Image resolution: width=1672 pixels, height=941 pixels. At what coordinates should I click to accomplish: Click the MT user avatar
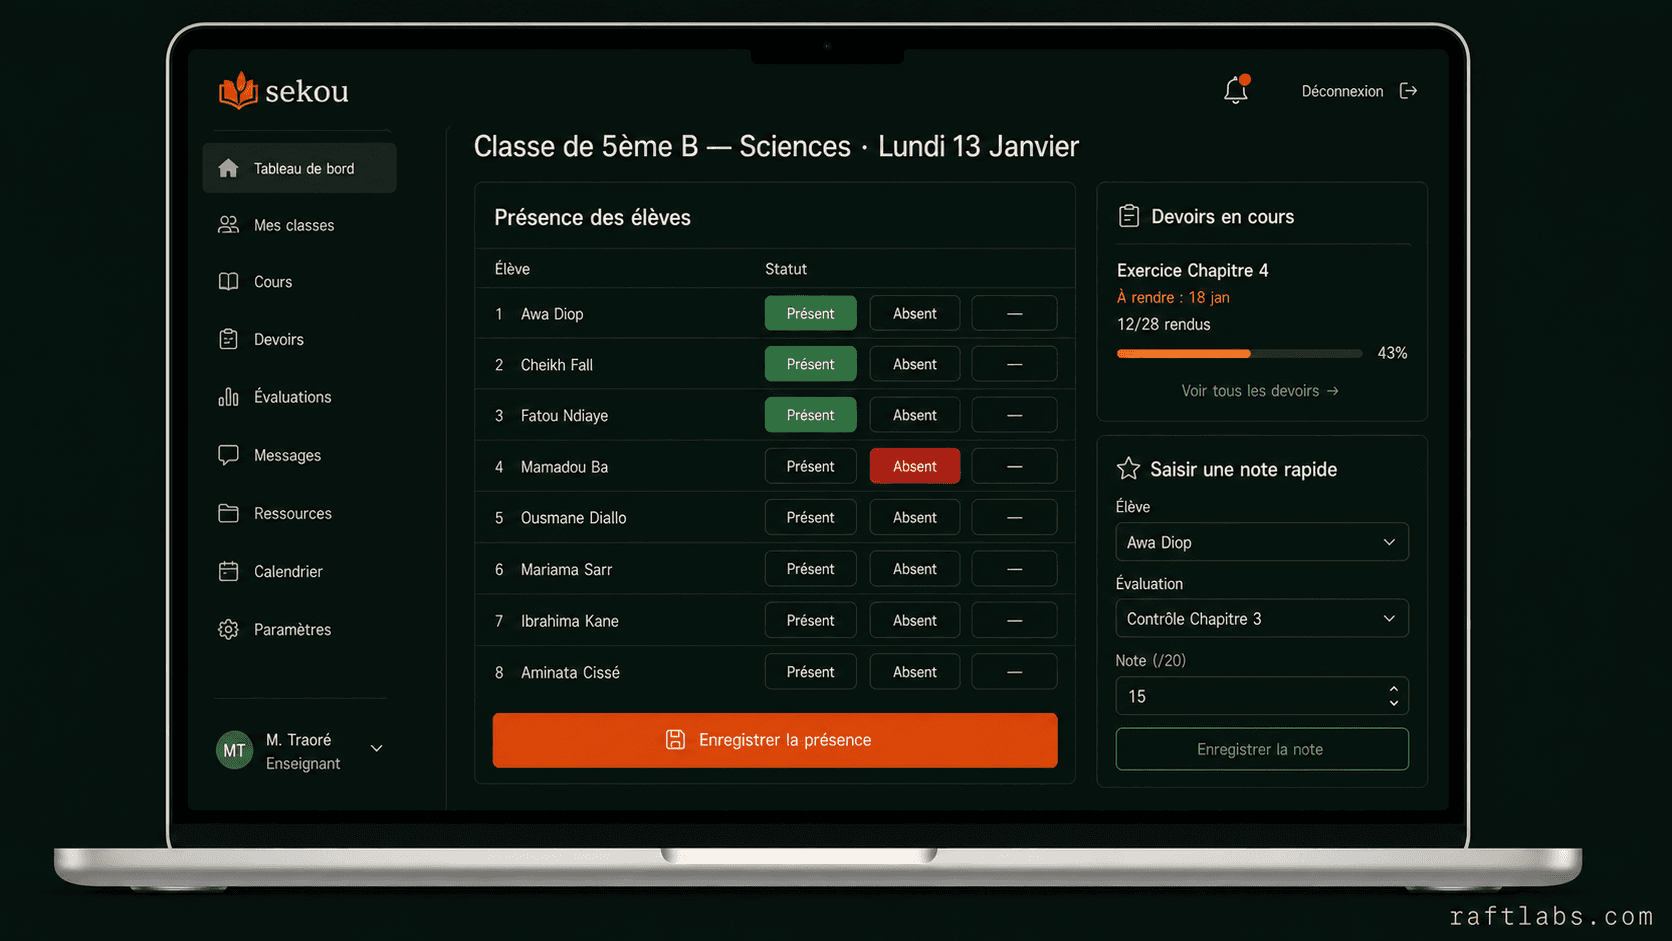[235, 750]
